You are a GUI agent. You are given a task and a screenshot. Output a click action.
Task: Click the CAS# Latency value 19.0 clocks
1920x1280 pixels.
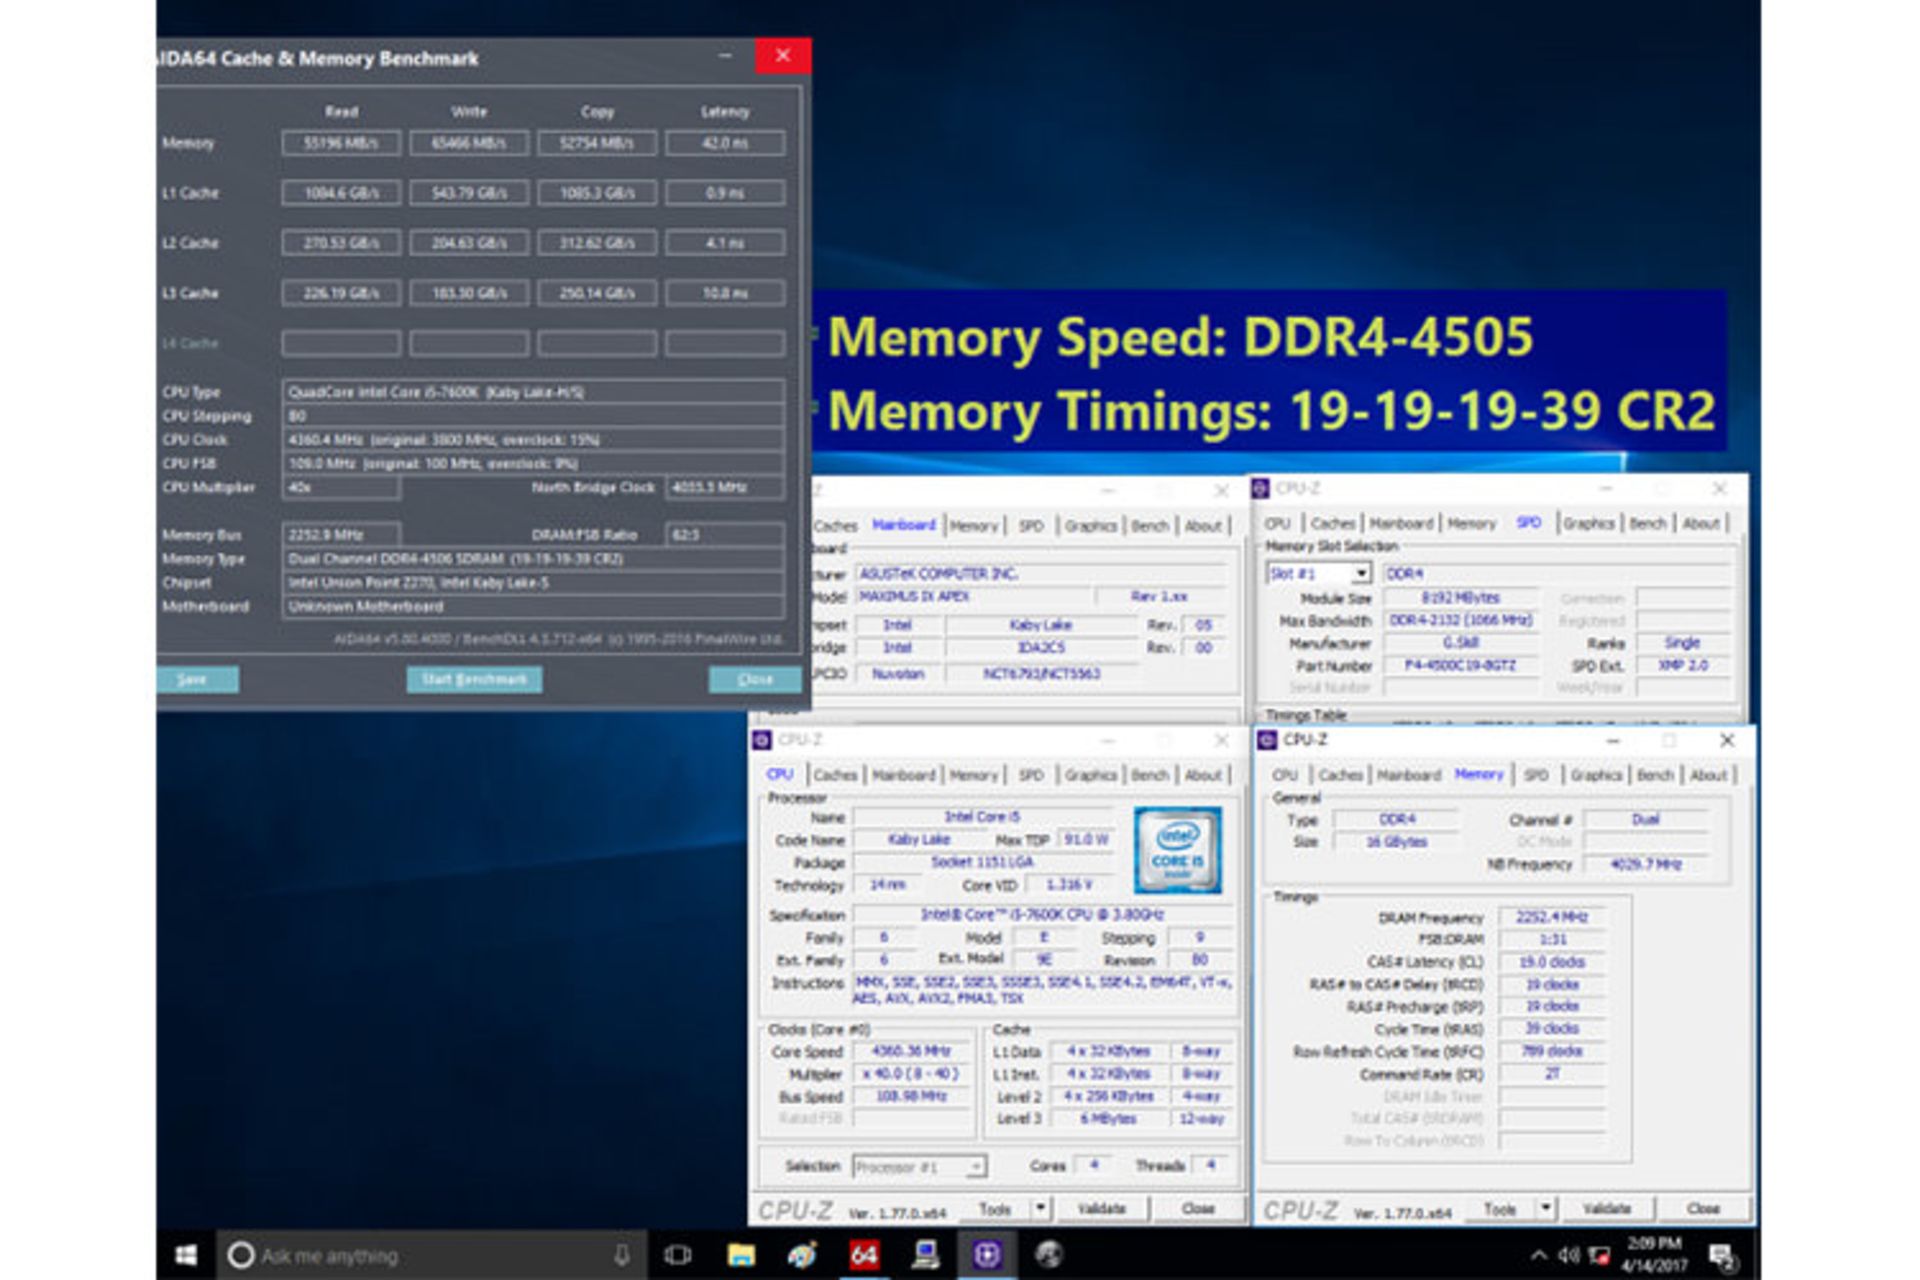click(x=1551, y=962)
